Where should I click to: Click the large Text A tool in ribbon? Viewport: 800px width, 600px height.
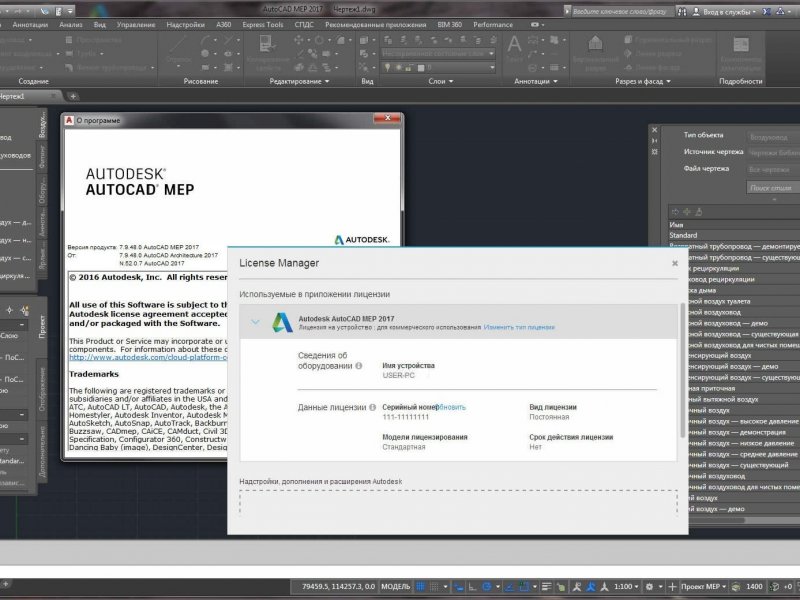(x=514, y=45)
